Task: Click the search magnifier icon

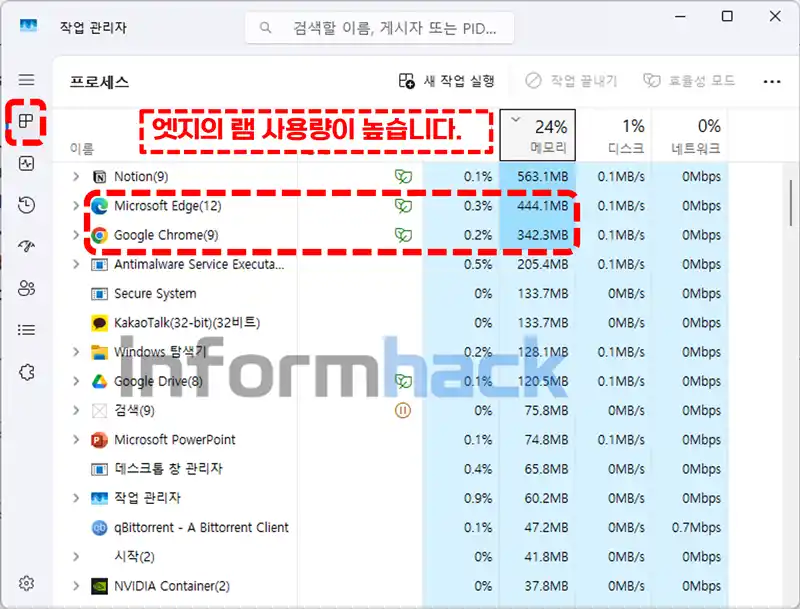Action: pos(265,27)
